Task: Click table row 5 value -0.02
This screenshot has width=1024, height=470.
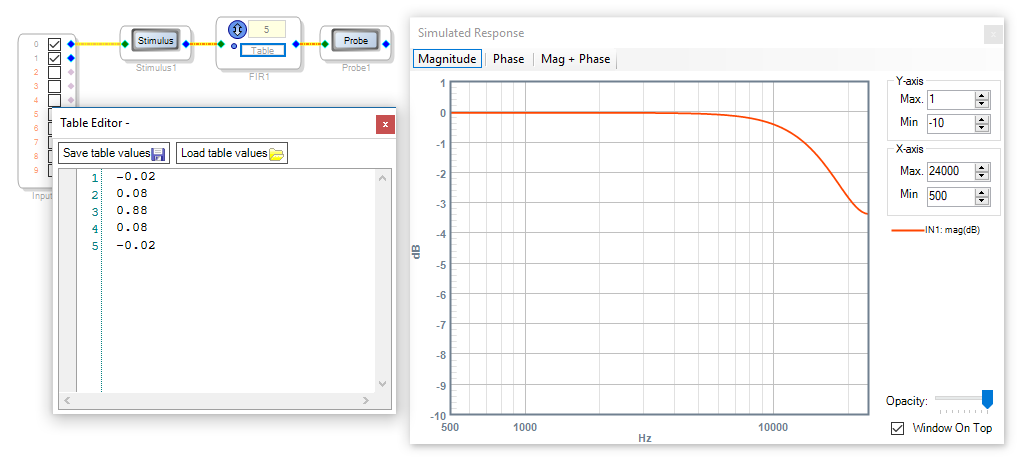Action: click(x=136, y=245)
